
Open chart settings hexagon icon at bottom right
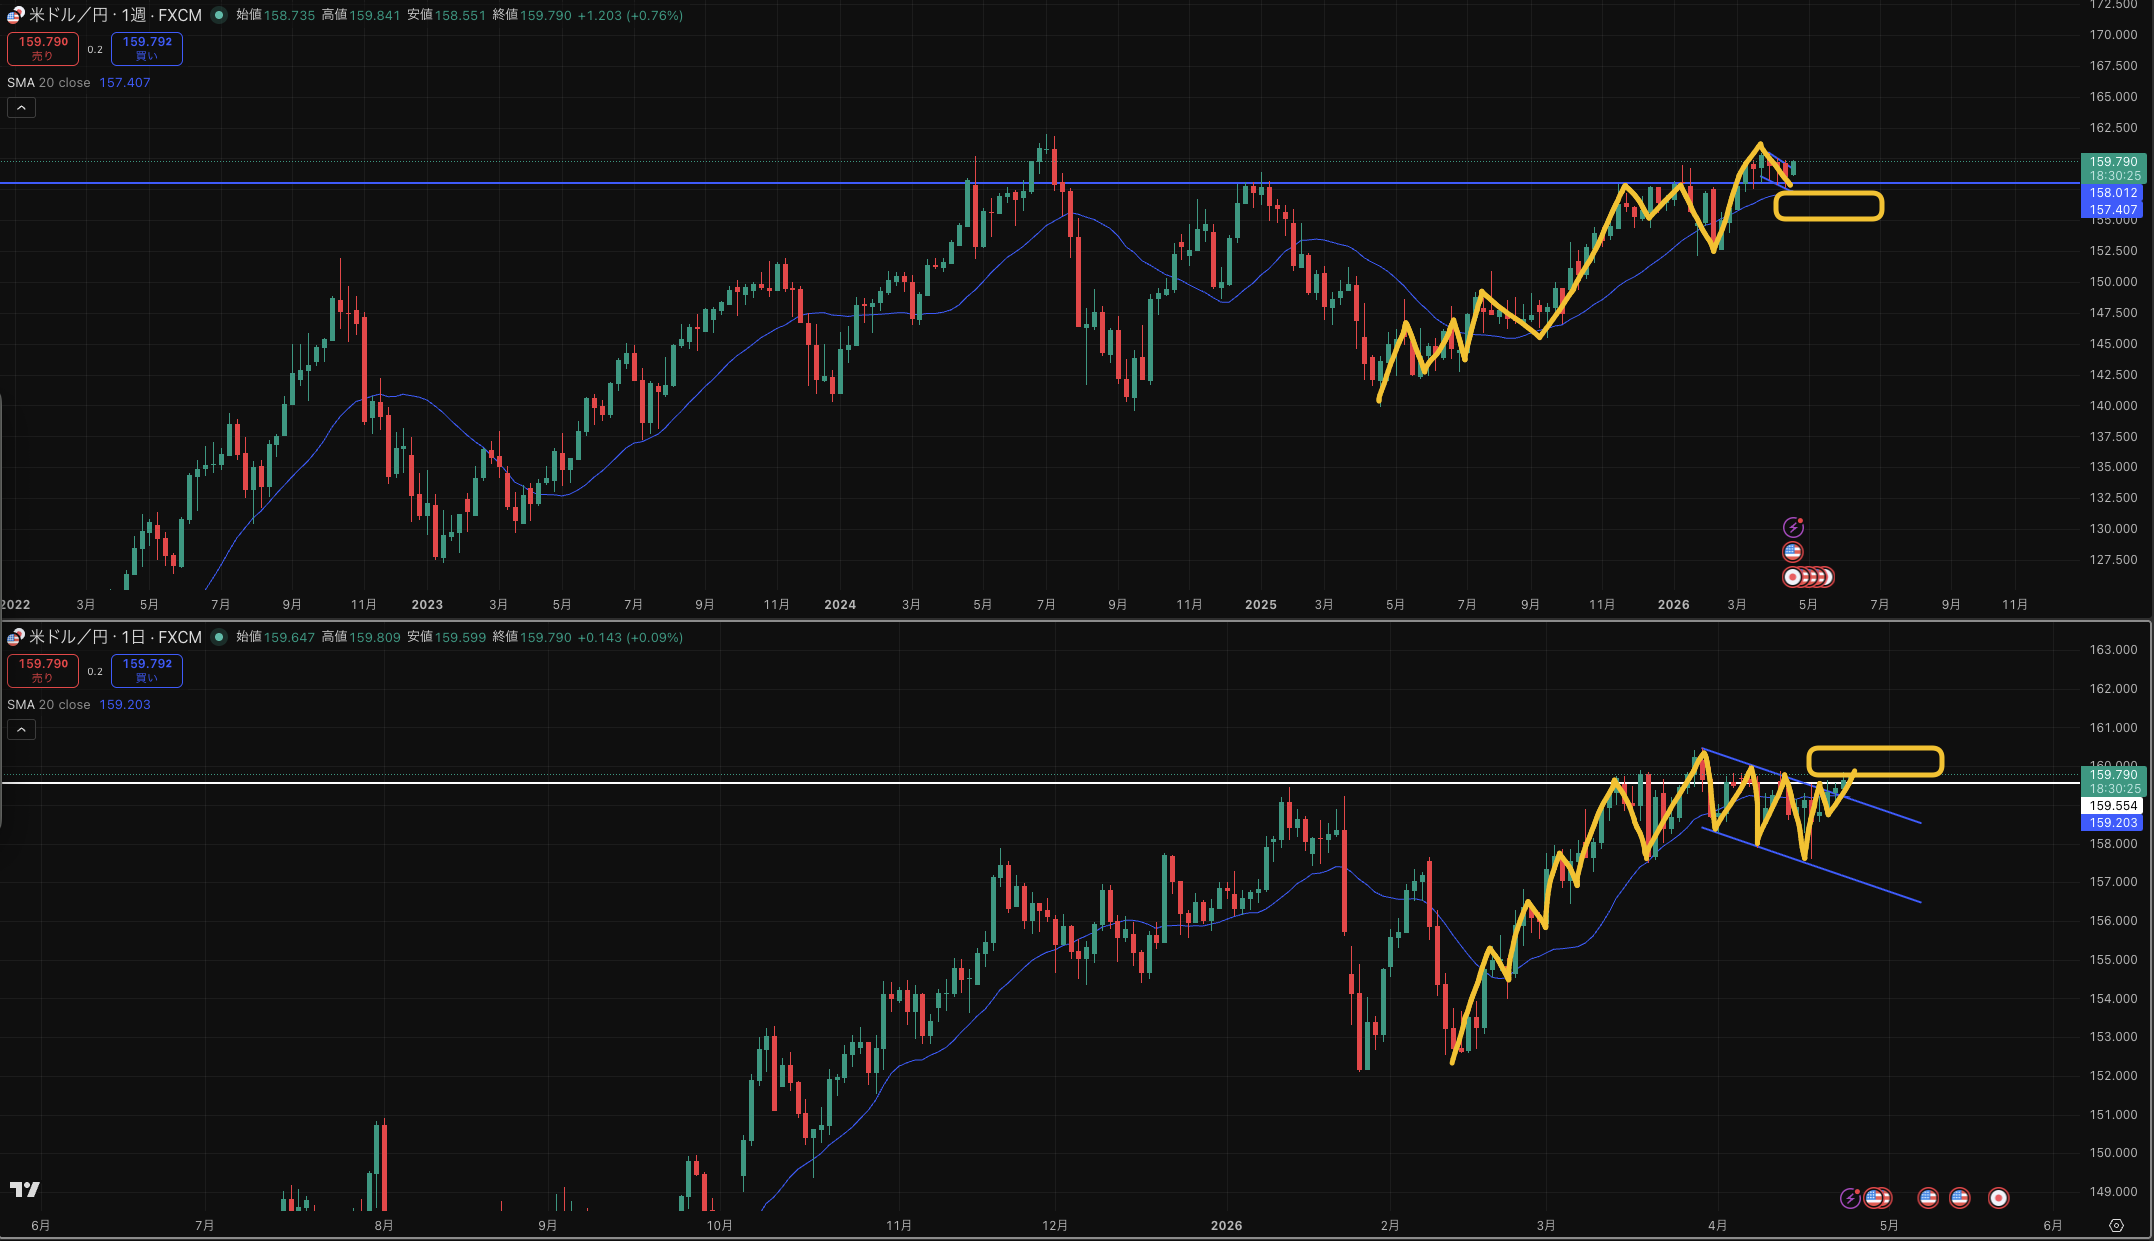(x=2116, y=1225)
